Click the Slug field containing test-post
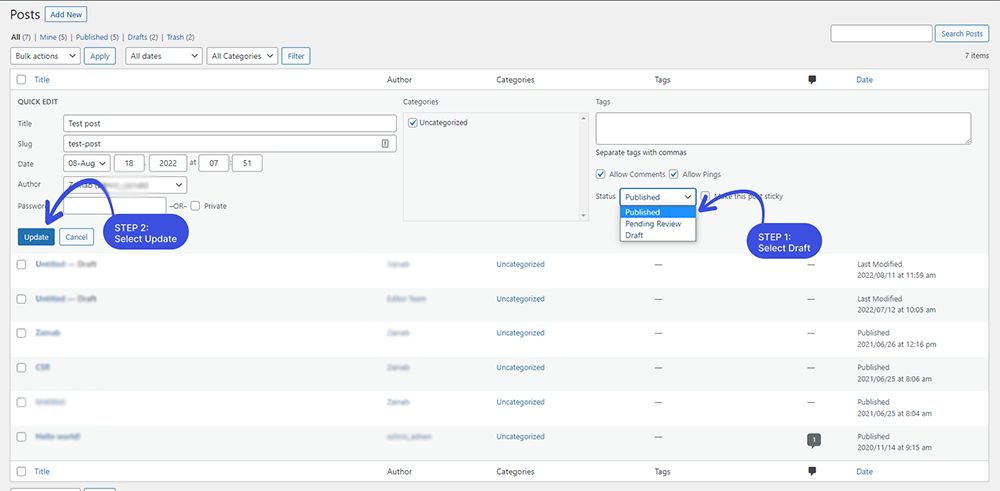The width and height of the screenshot is (1000, 491). click(x=230, y=143)
